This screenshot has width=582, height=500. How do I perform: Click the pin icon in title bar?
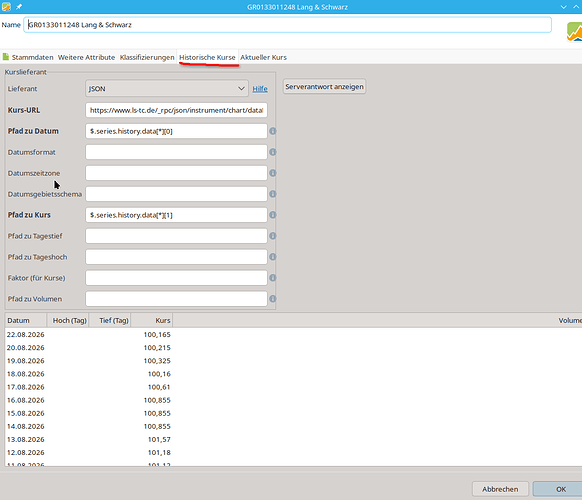tap(19, 7)
